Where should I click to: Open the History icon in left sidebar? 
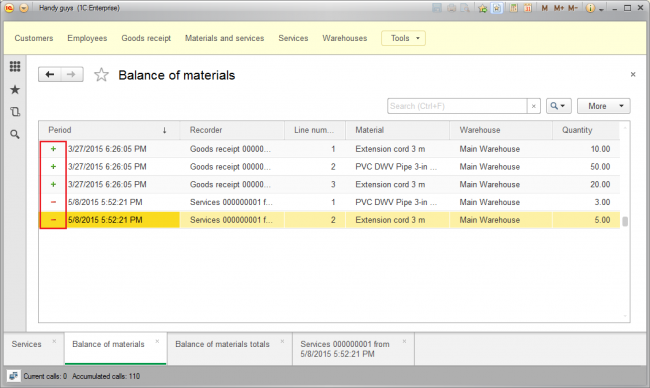point(15,112)
